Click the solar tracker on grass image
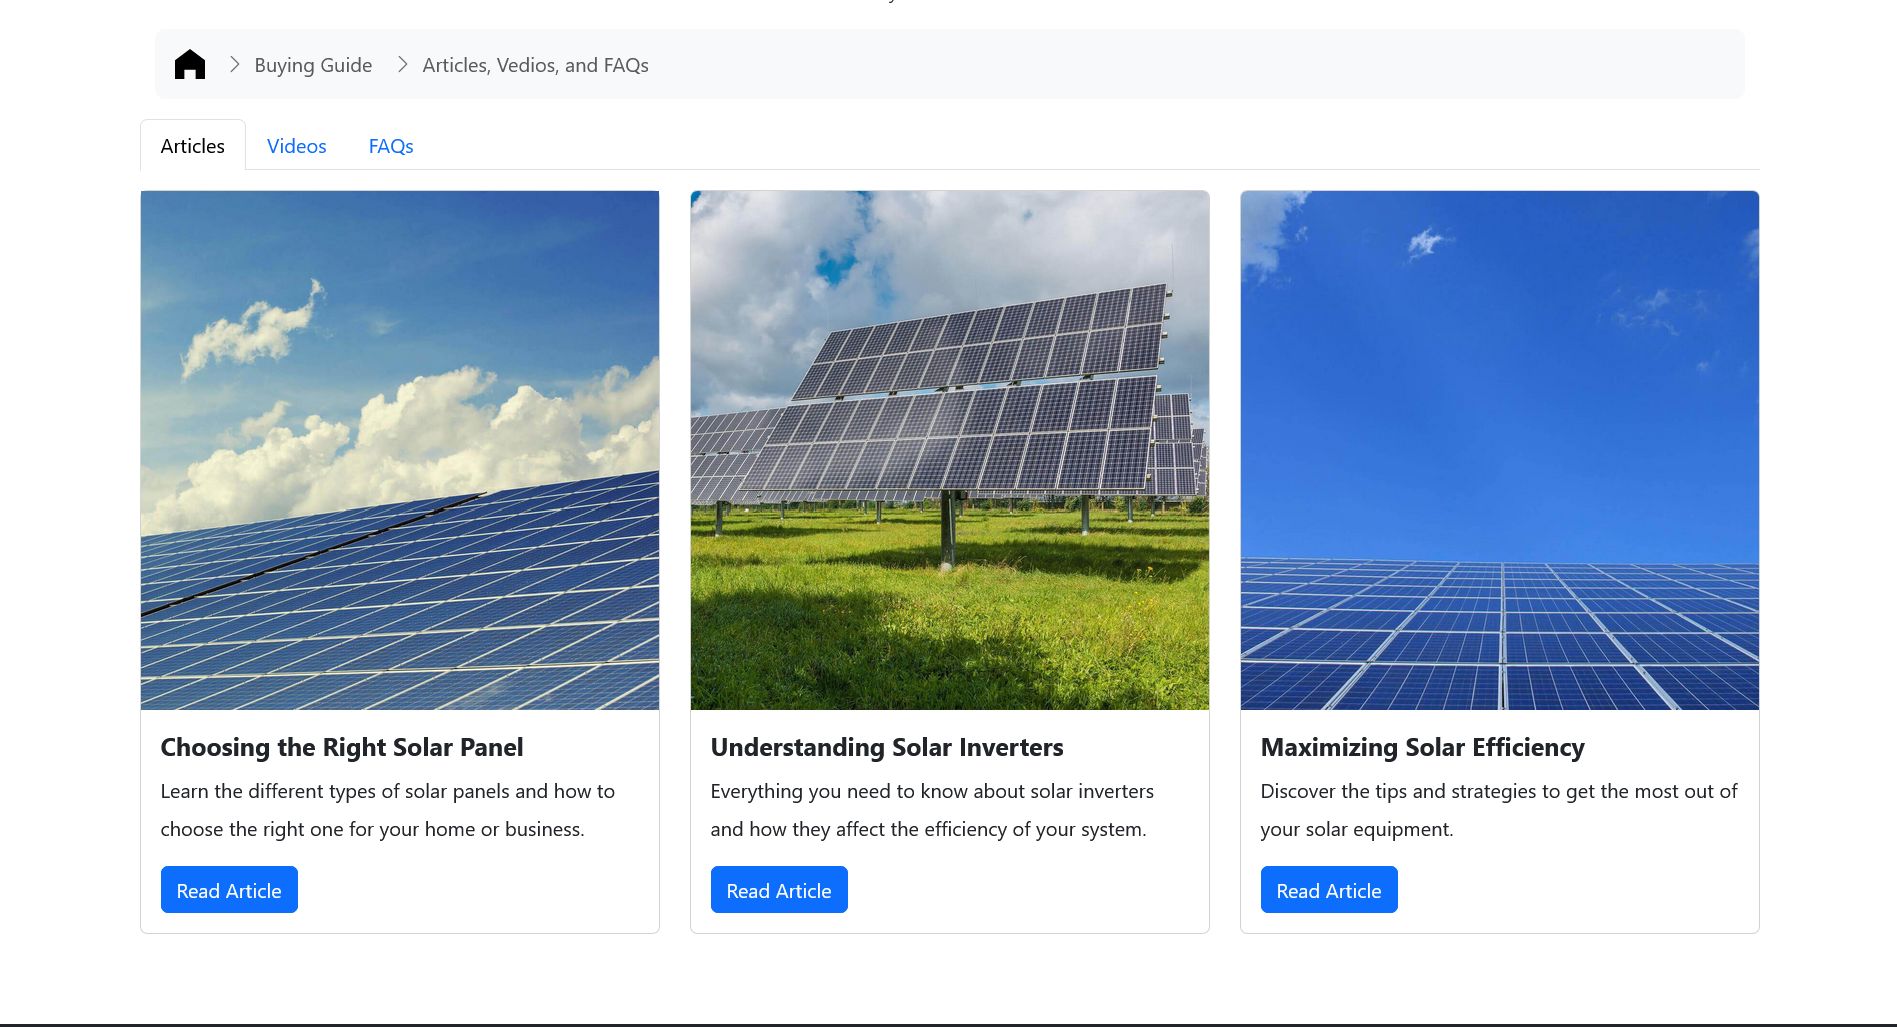Screen dimensions: 1897x1027 tap(949, 450)
